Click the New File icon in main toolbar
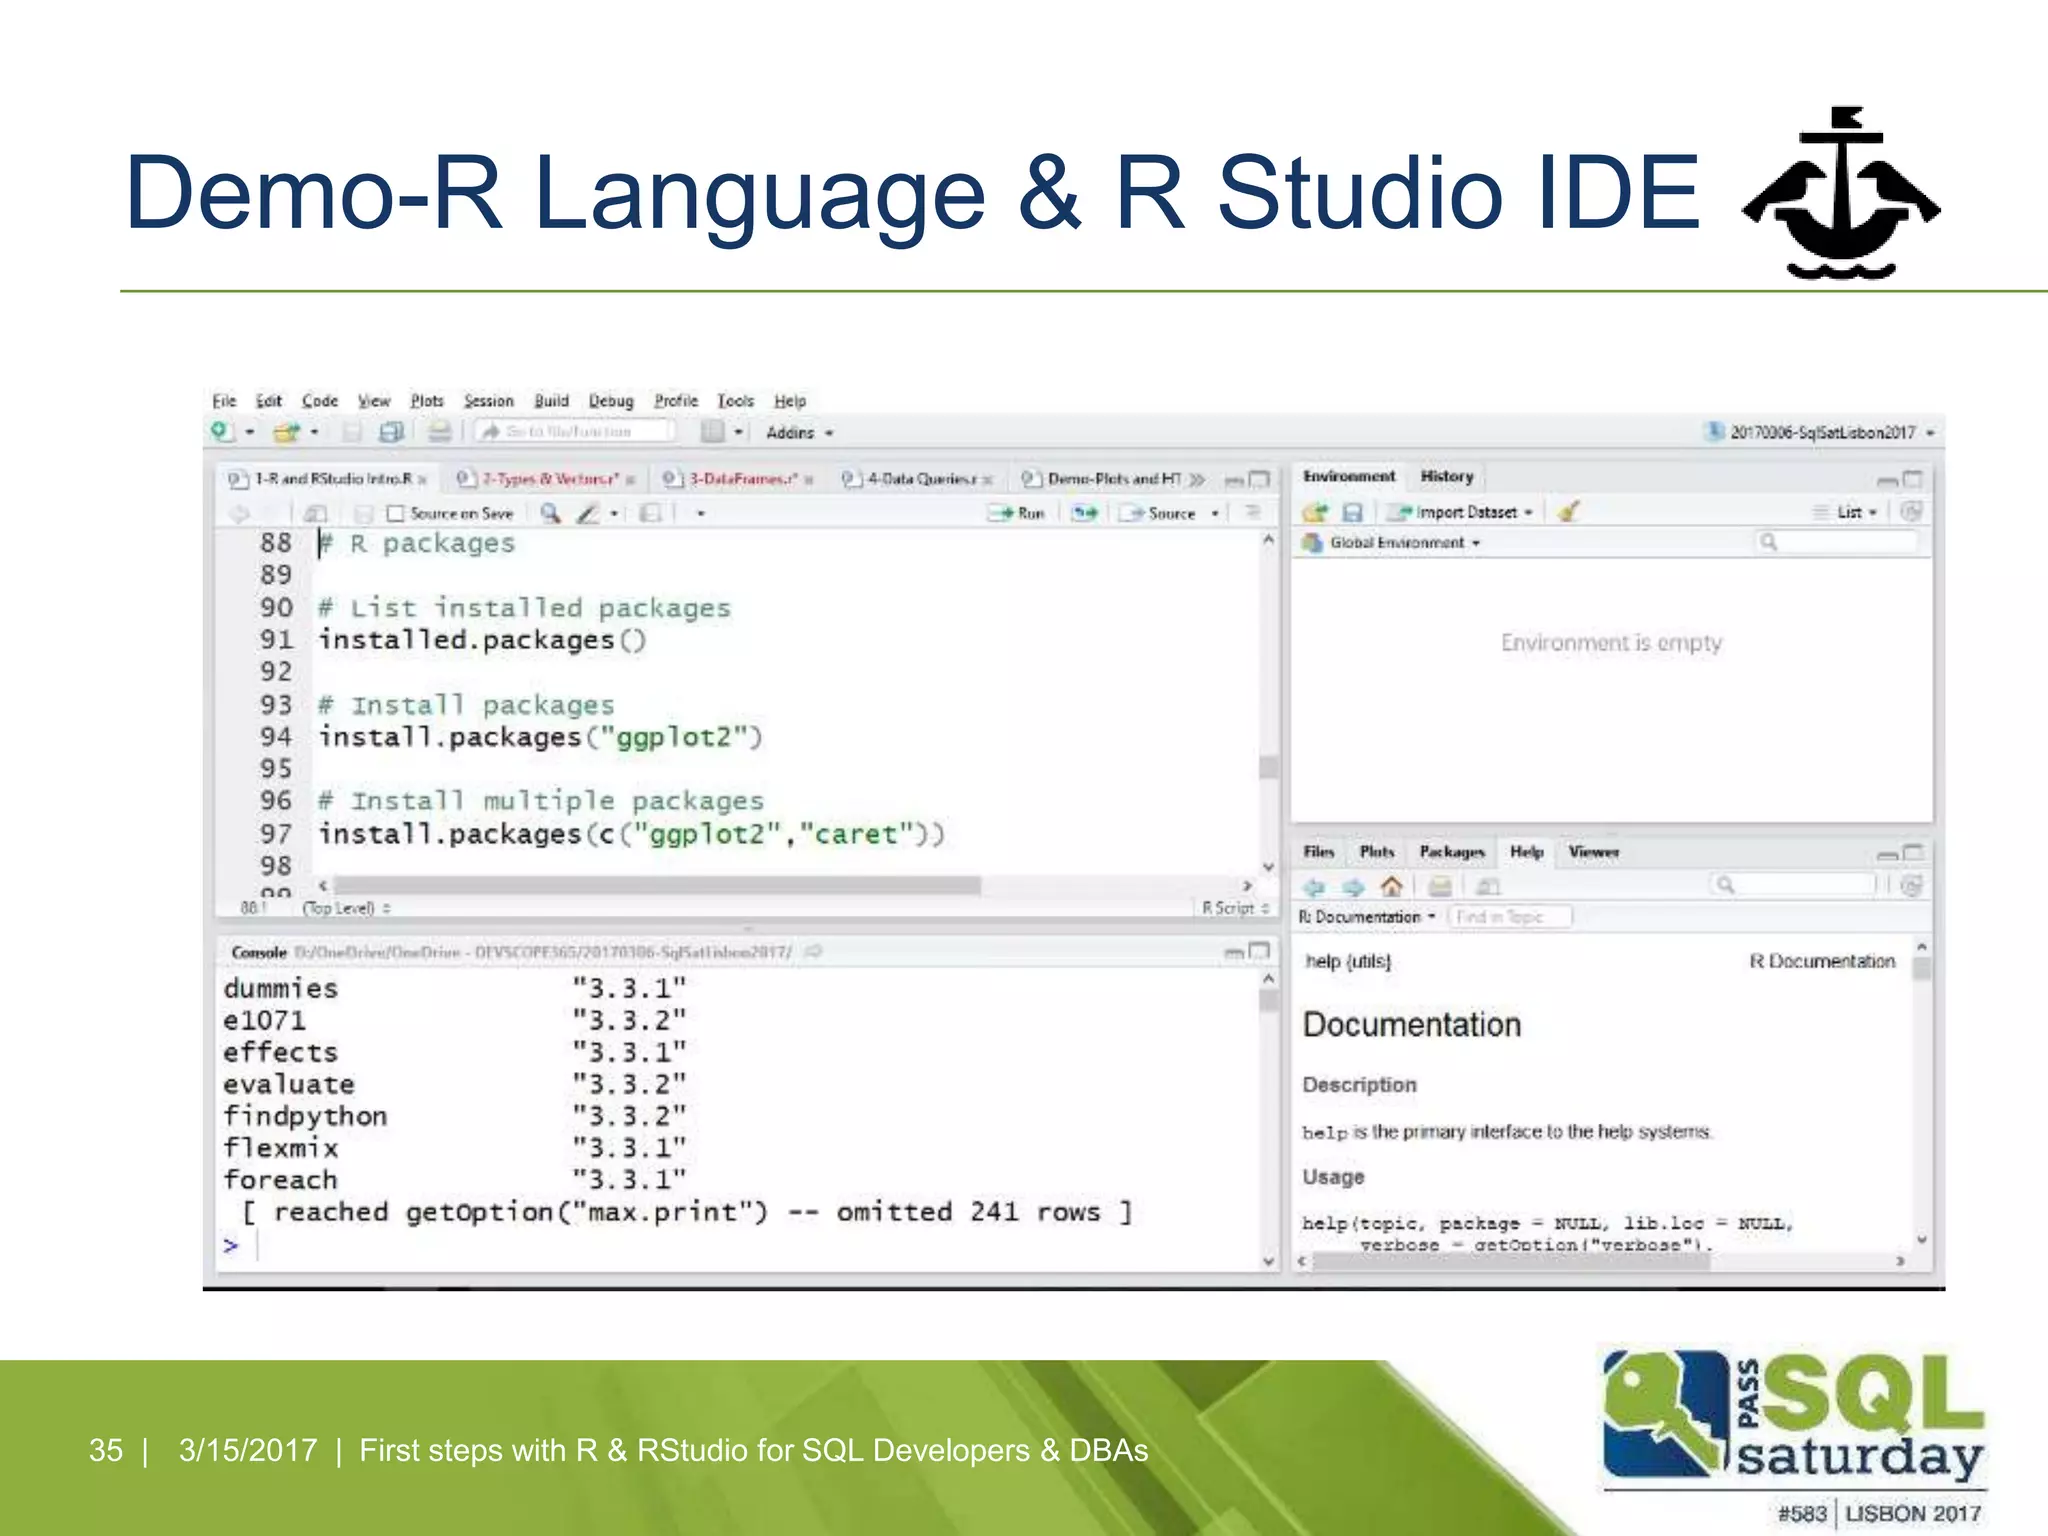The height and width of the screenshot is (1536, 2048). (222, 432)
